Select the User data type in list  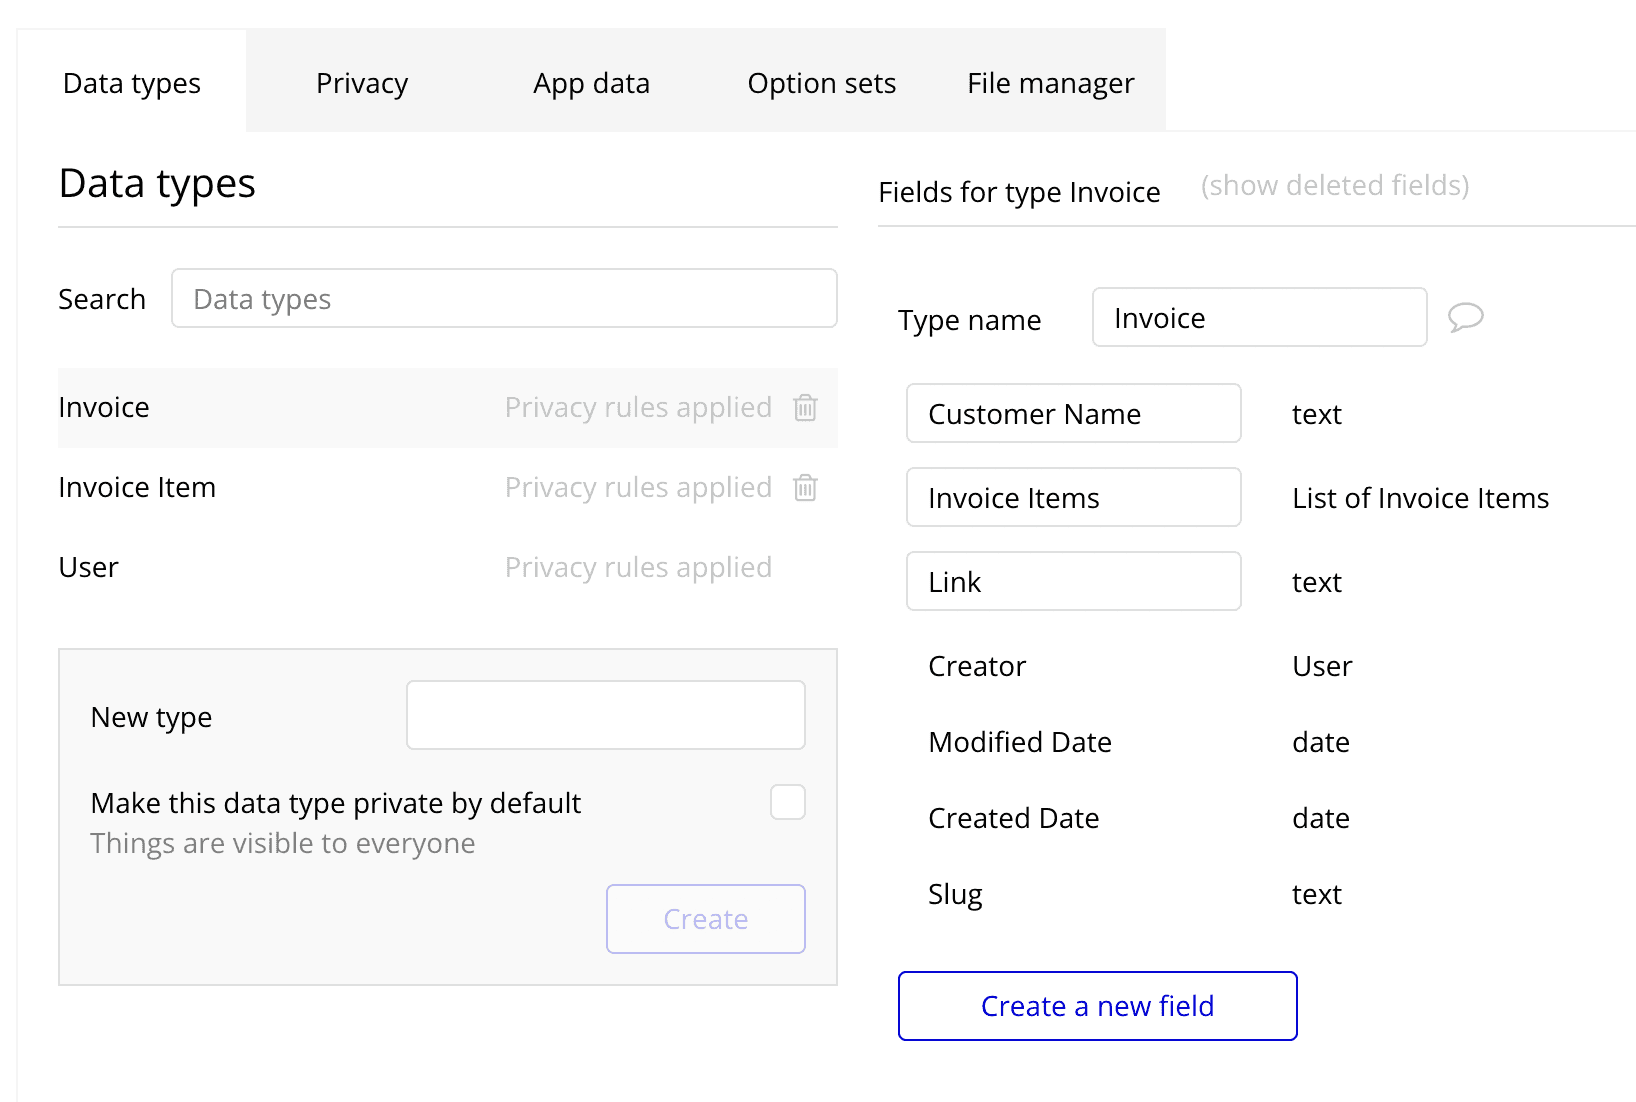[x=89, y=568]
